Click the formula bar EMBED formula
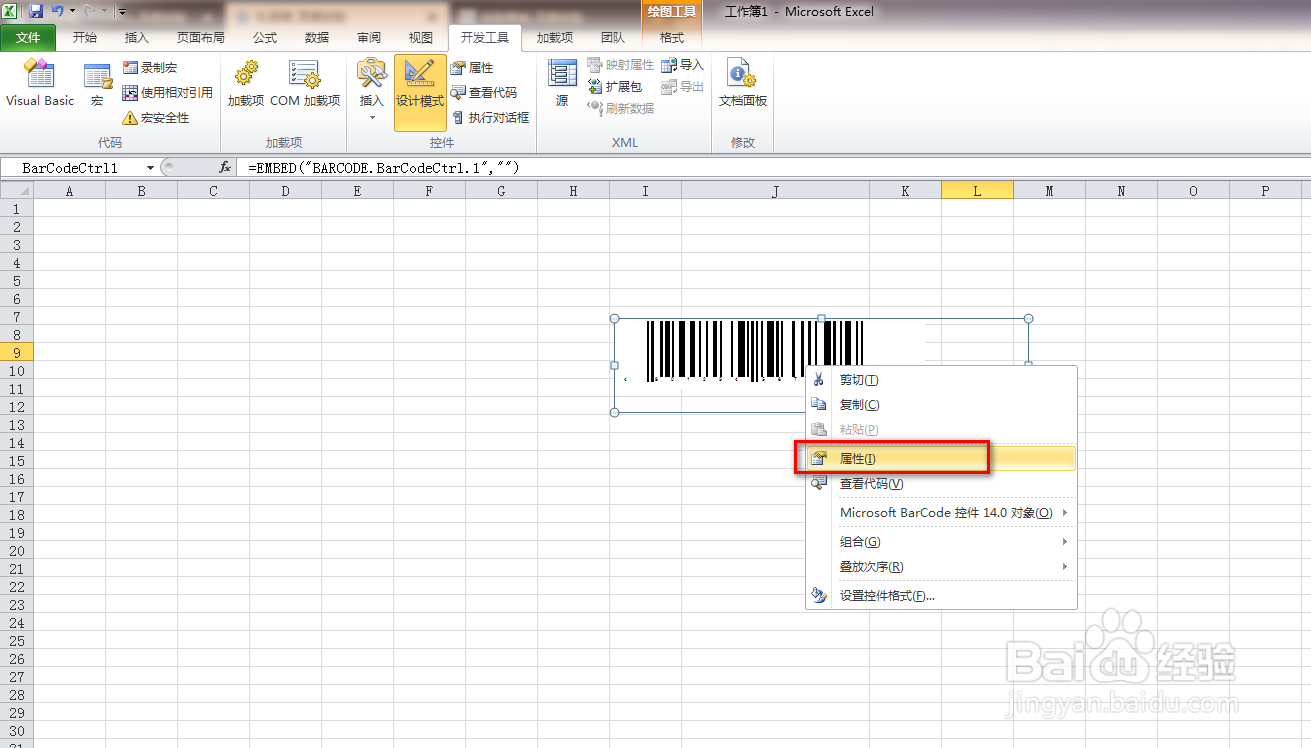 [x=383, y=168]
